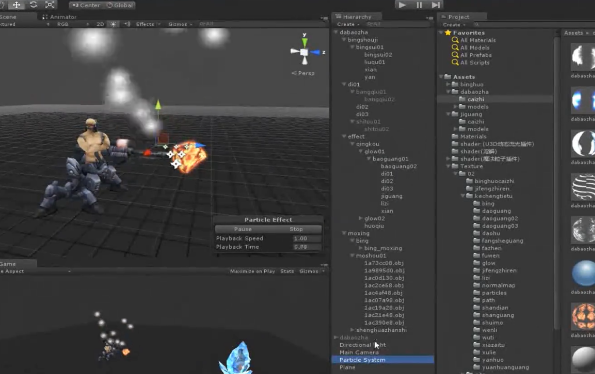Toggle Maximize on Play in Game view
Screen dimensions: 595x374
point(252,271)
